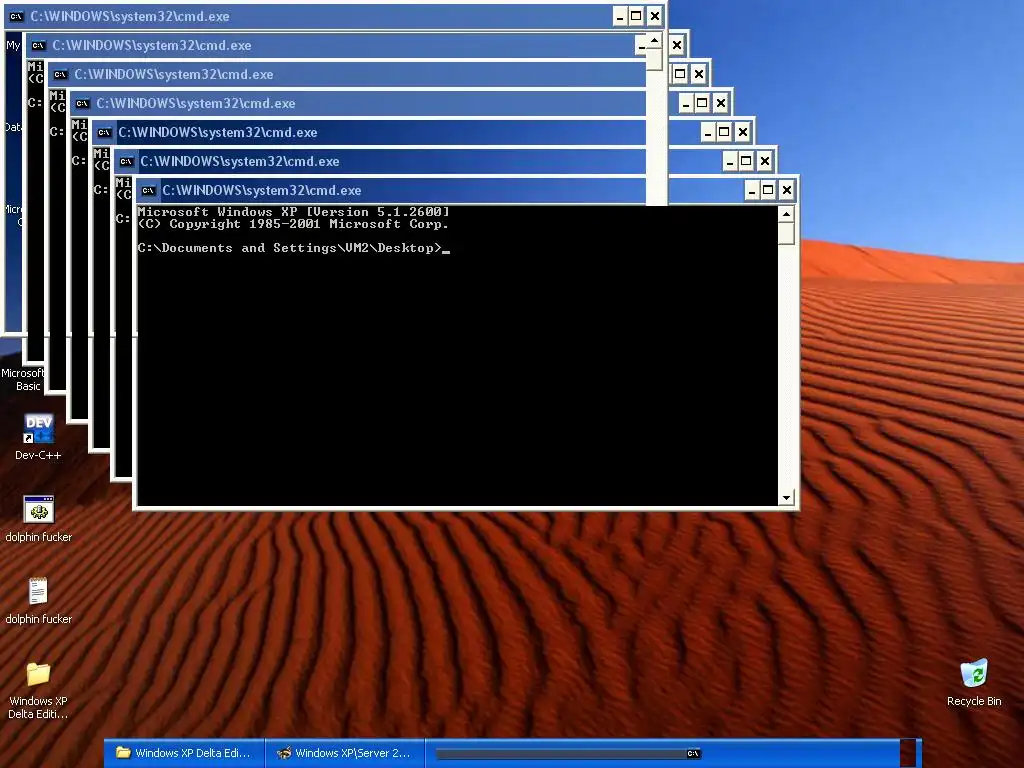Click the scrollbar thumb in the frontmost cmd window
Image resolution: width=1024 pixels, height=768 pixels.
(x=786, y=233)
